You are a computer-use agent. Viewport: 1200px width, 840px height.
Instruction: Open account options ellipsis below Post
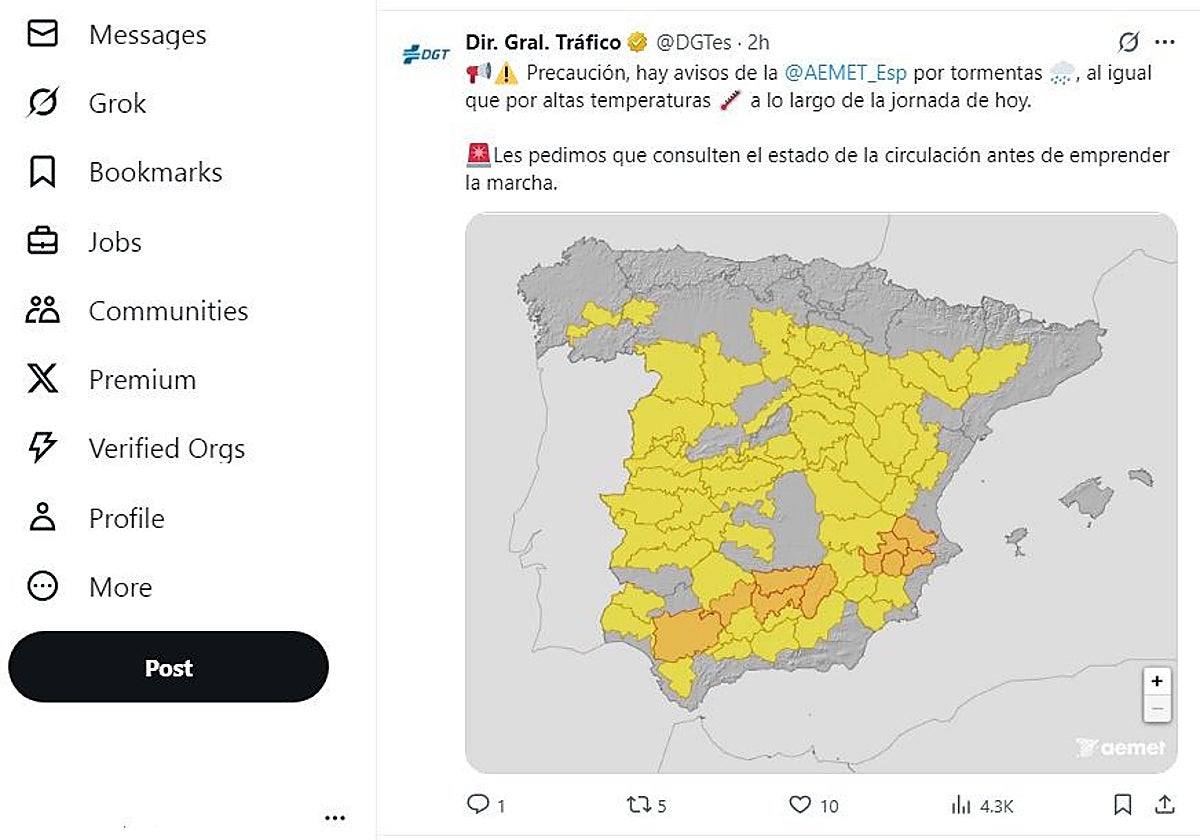335,818
